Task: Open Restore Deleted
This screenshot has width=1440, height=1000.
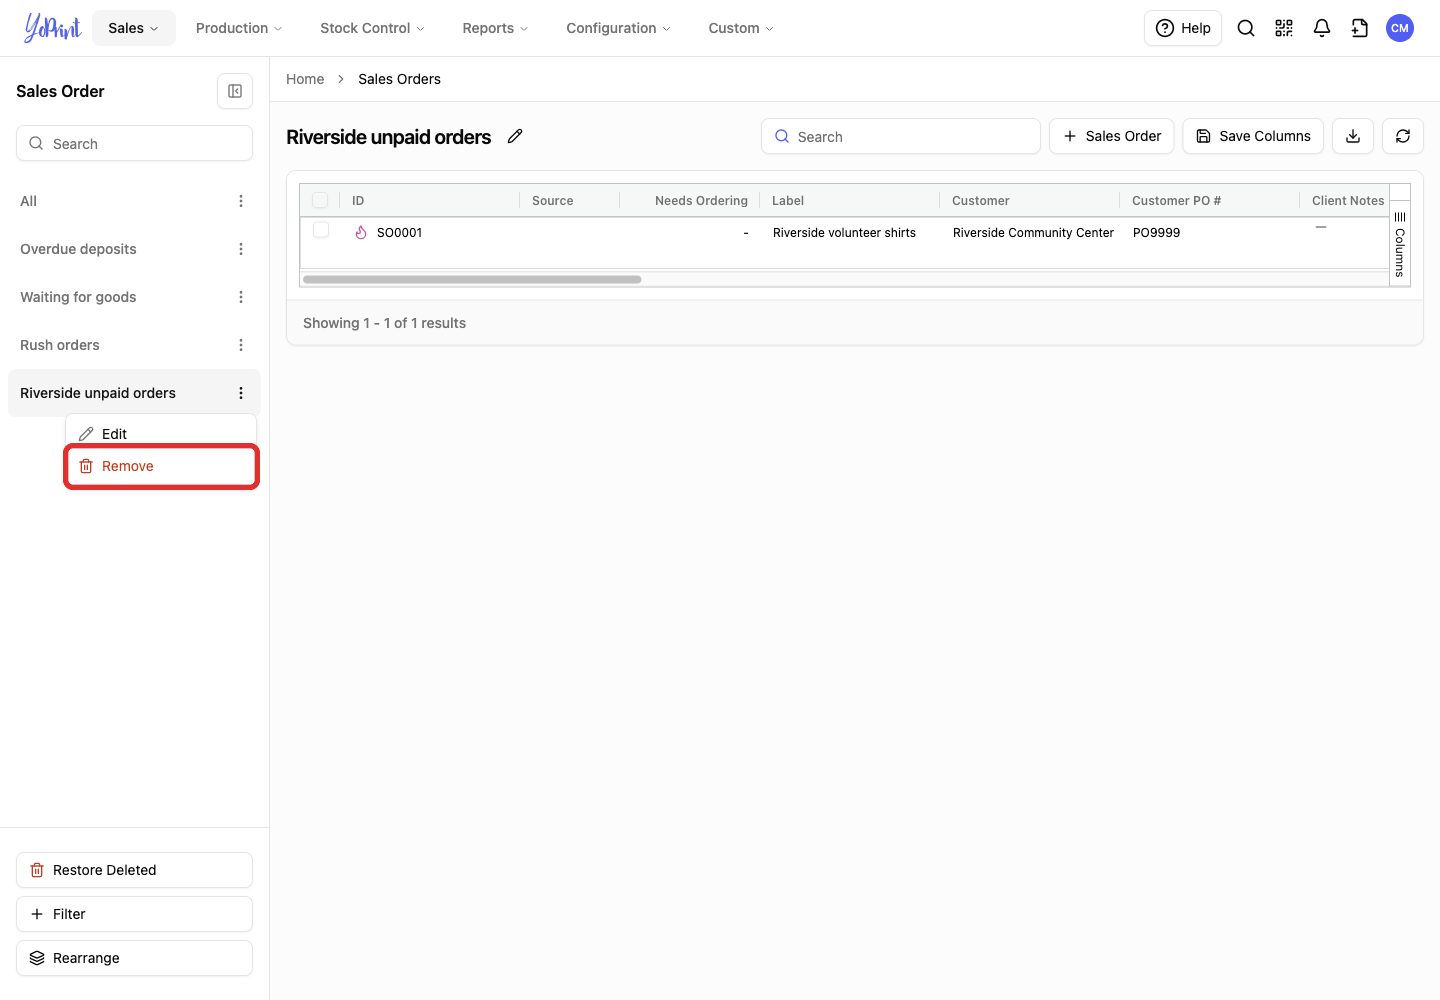Action: click(x=134, y=870)
